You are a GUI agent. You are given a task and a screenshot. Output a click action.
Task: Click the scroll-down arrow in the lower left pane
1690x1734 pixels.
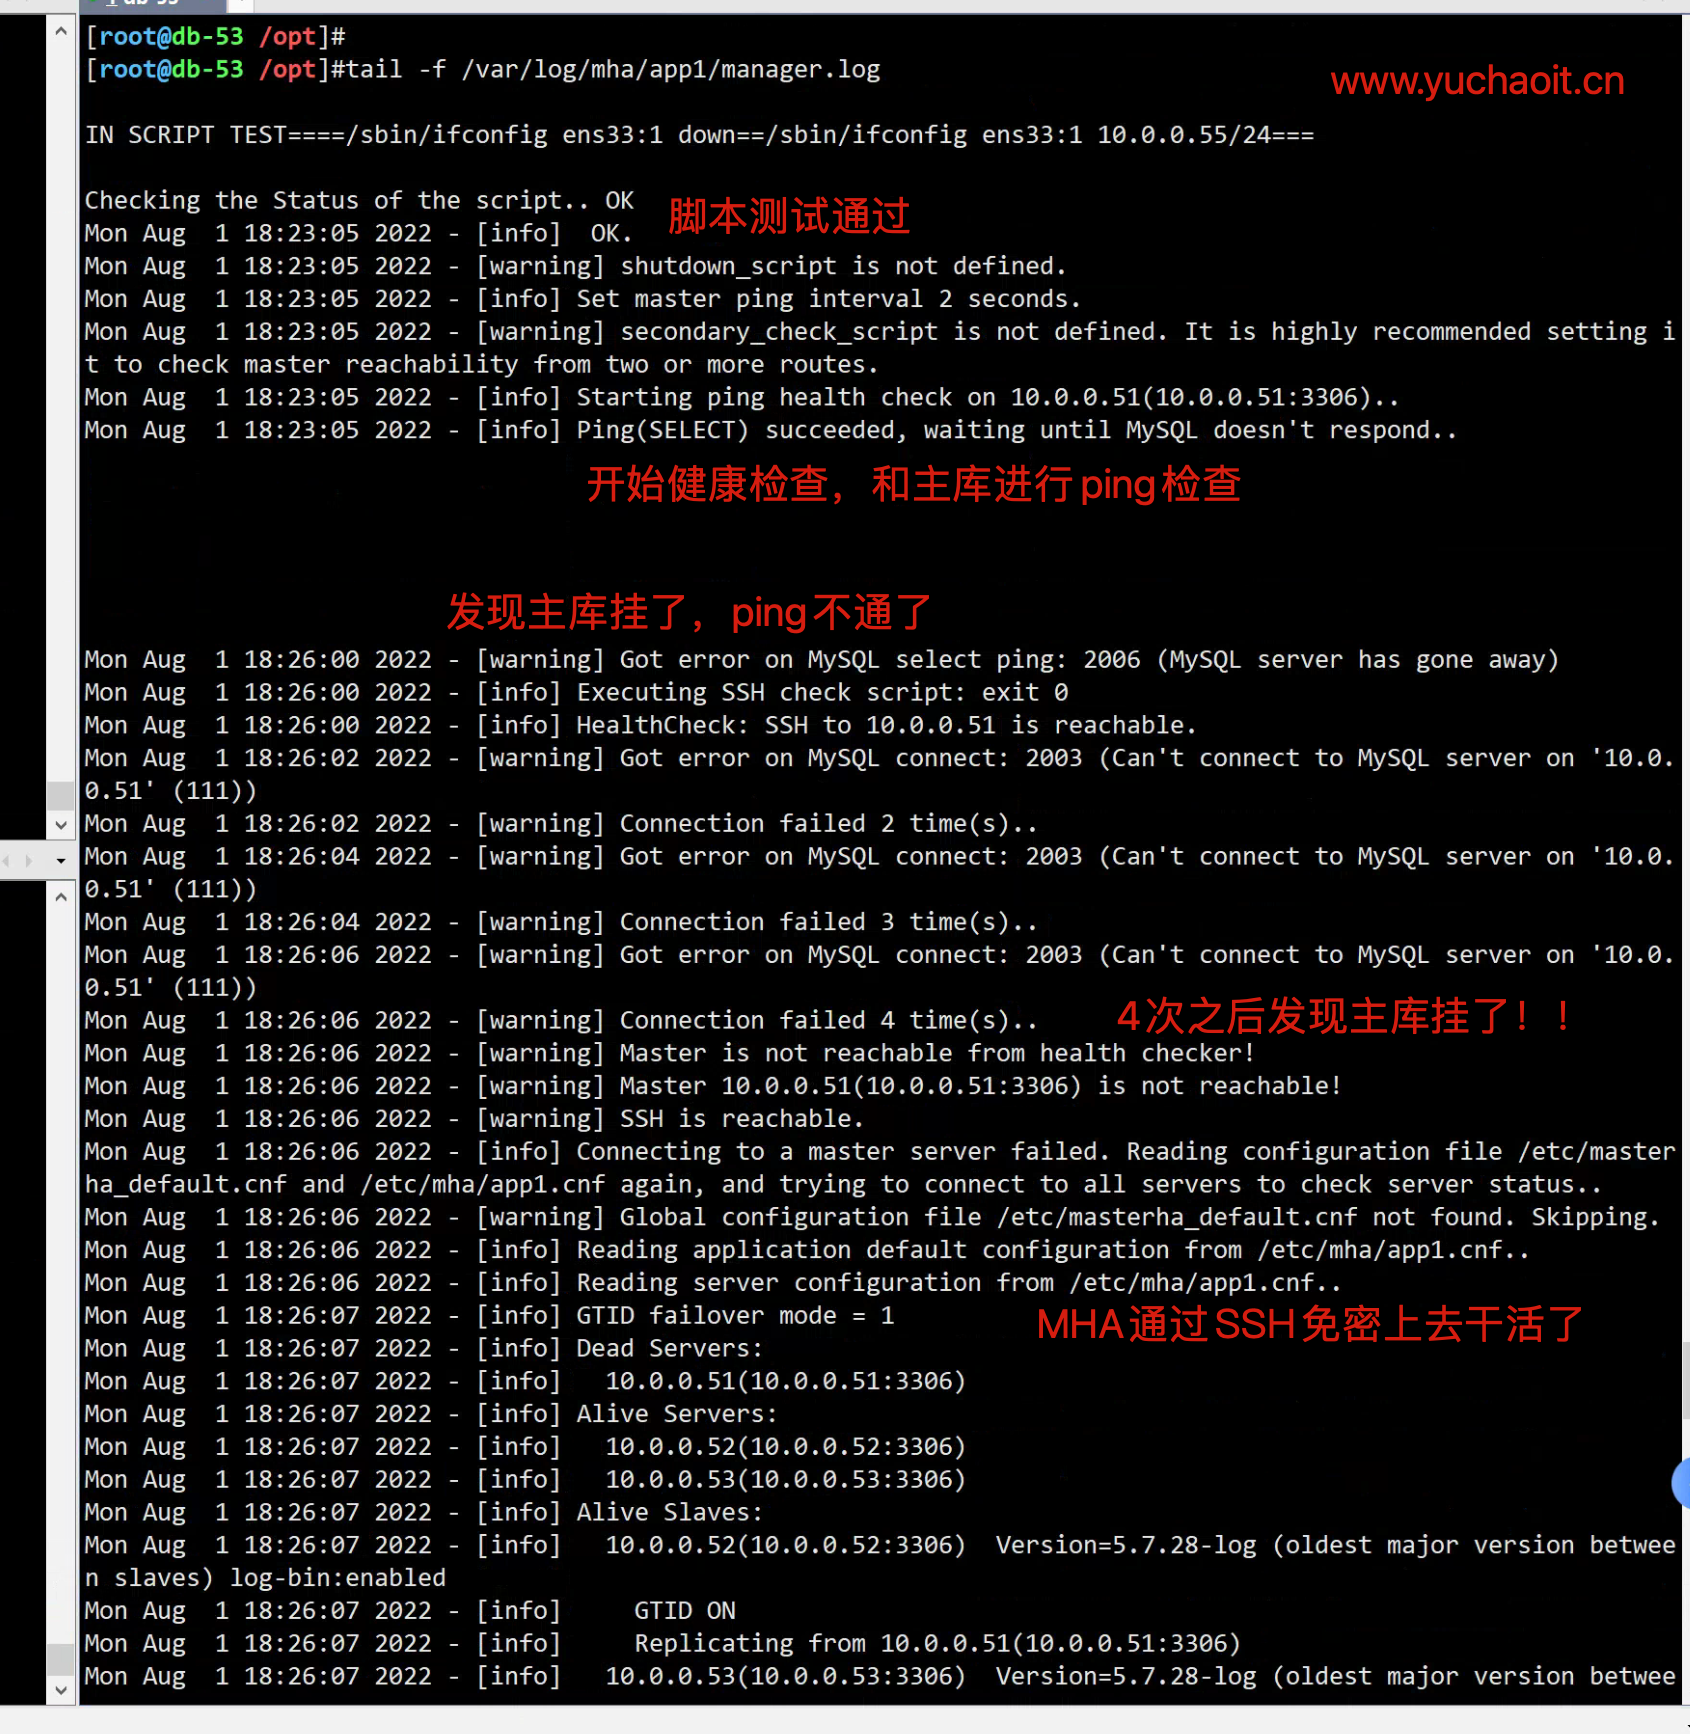click(61, 1690)
